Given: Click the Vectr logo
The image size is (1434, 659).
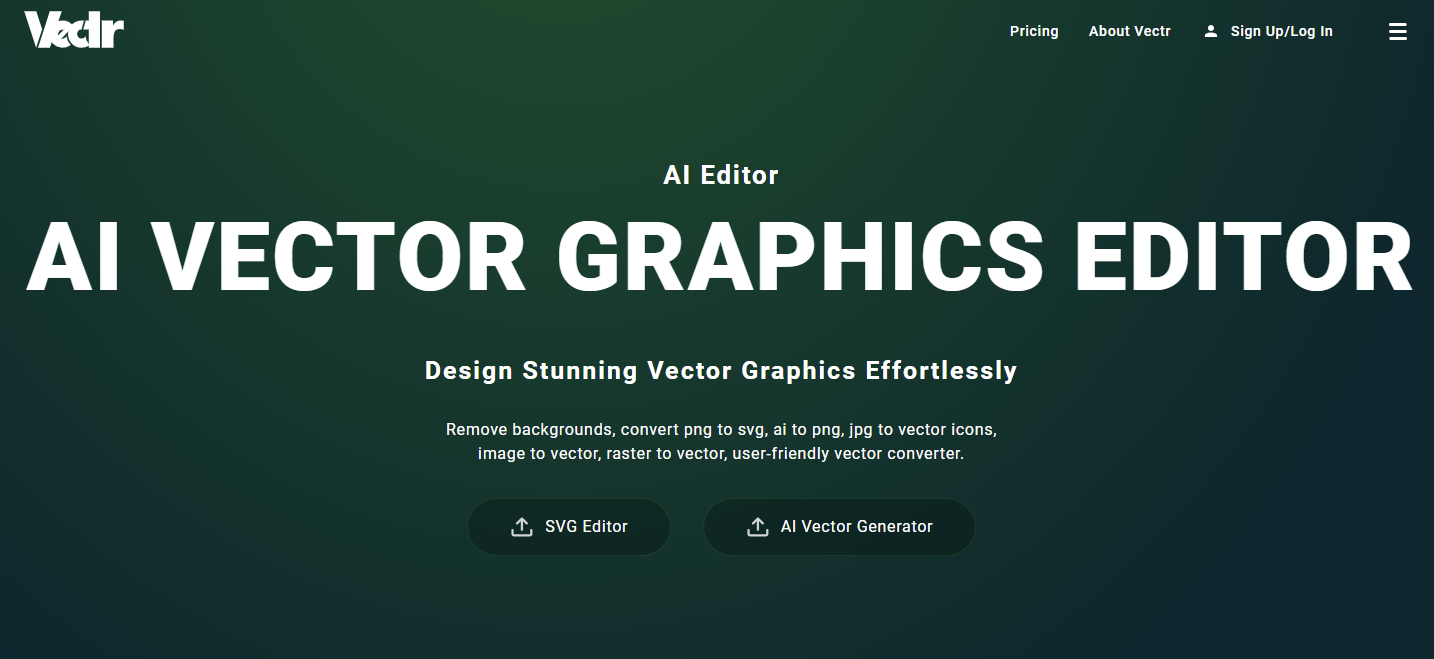Looking at the screenshot, I should (74, 30).
